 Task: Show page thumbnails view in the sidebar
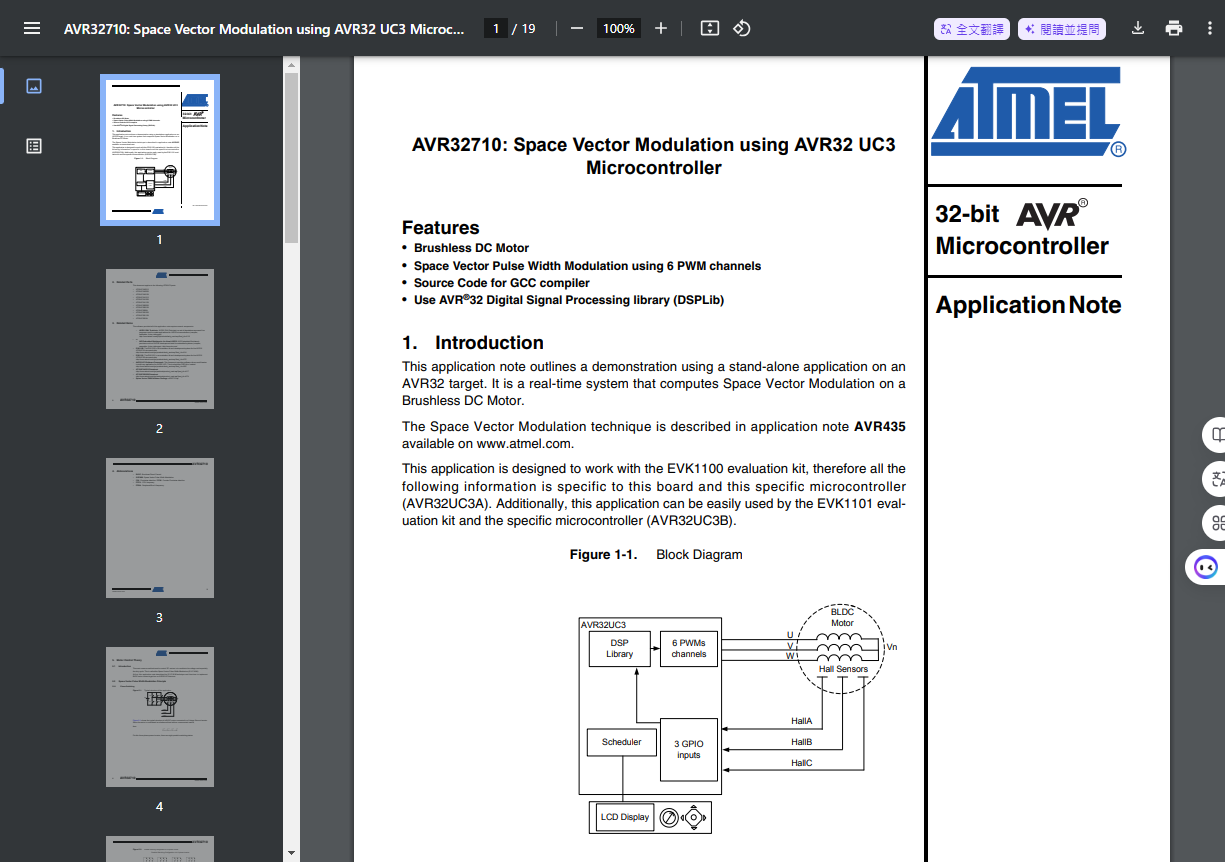click(x=34, y=86)
